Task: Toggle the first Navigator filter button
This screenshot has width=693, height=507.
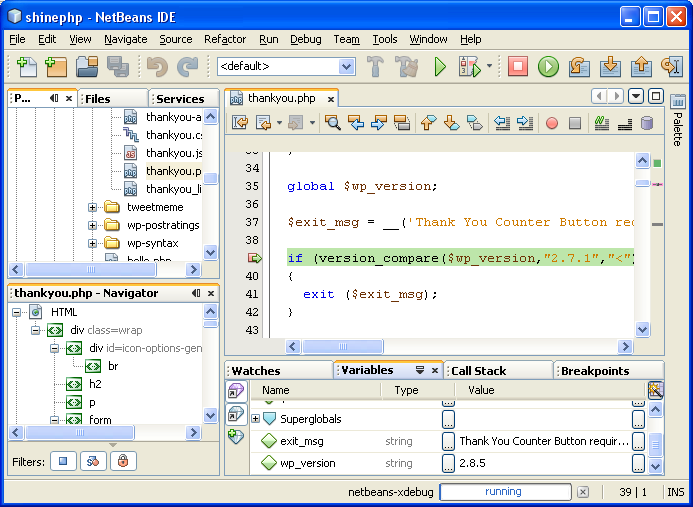Action: (x=64, y=461)
